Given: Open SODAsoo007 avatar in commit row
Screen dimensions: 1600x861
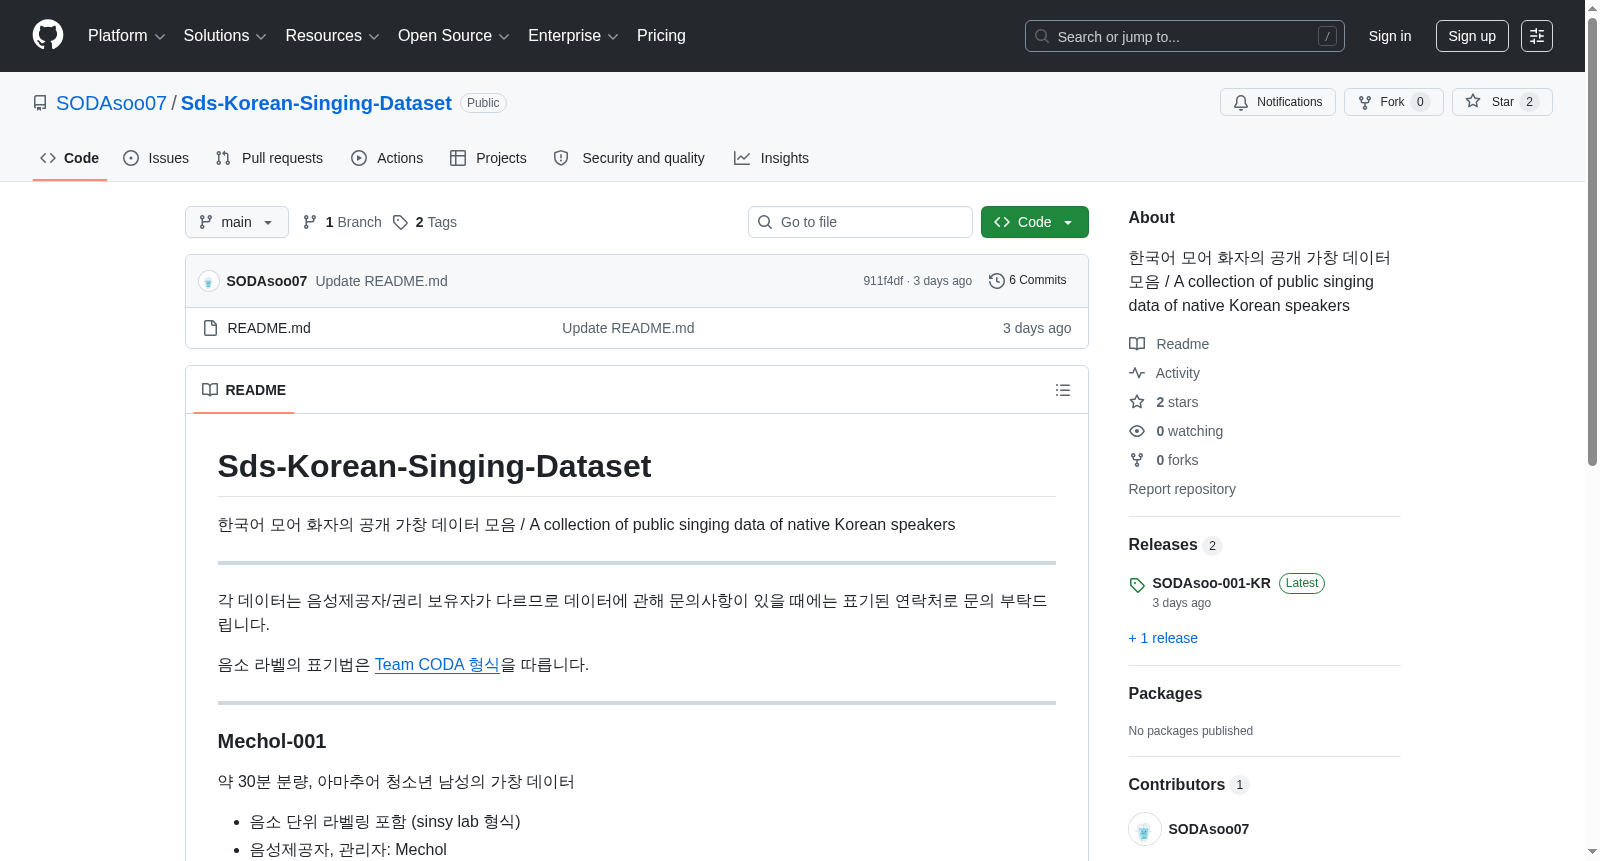Looking at the screenshot, I should [x=209, y=281].
